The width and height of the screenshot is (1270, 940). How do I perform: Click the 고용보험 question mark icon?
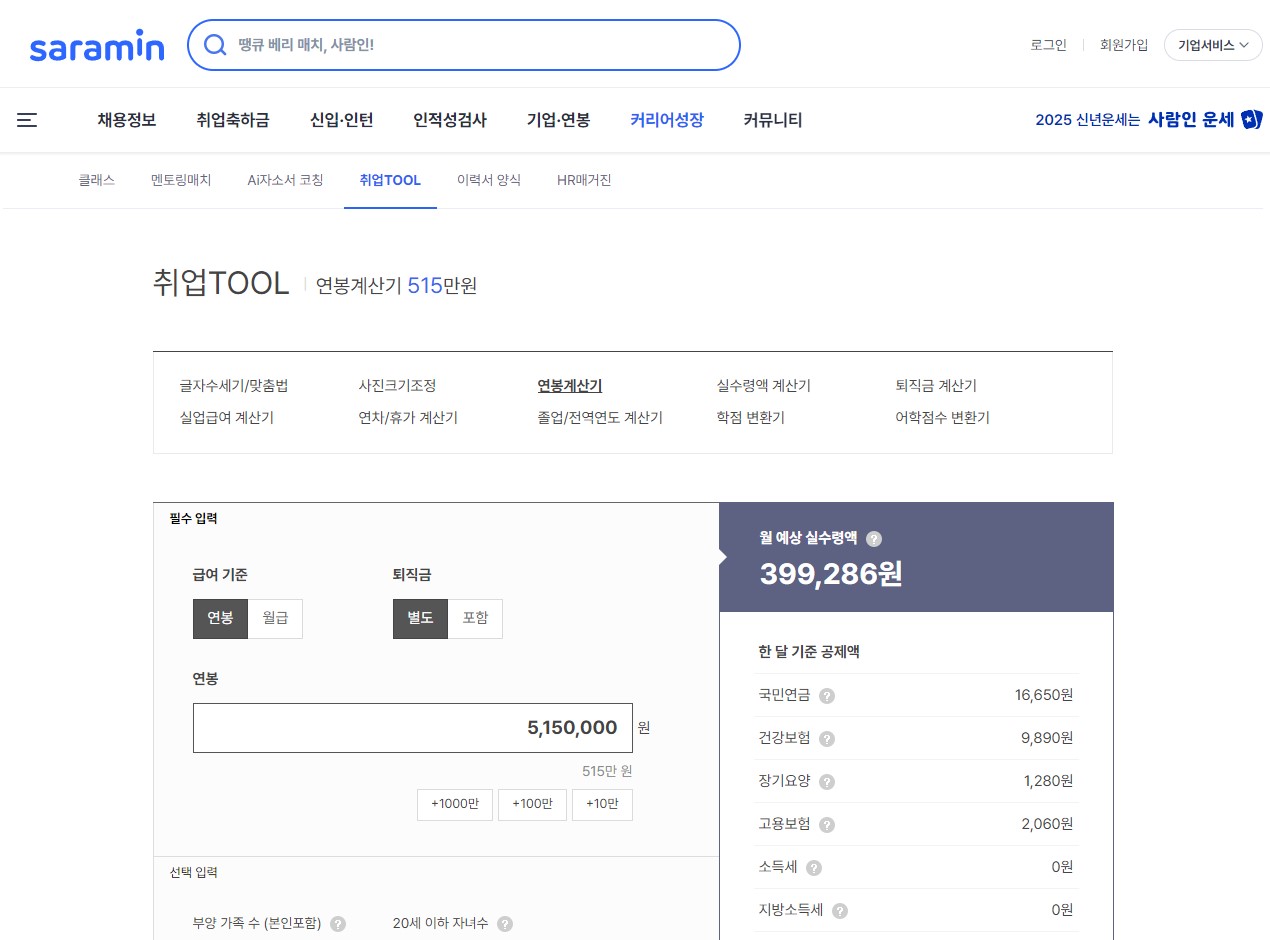[x=826, y=824]
